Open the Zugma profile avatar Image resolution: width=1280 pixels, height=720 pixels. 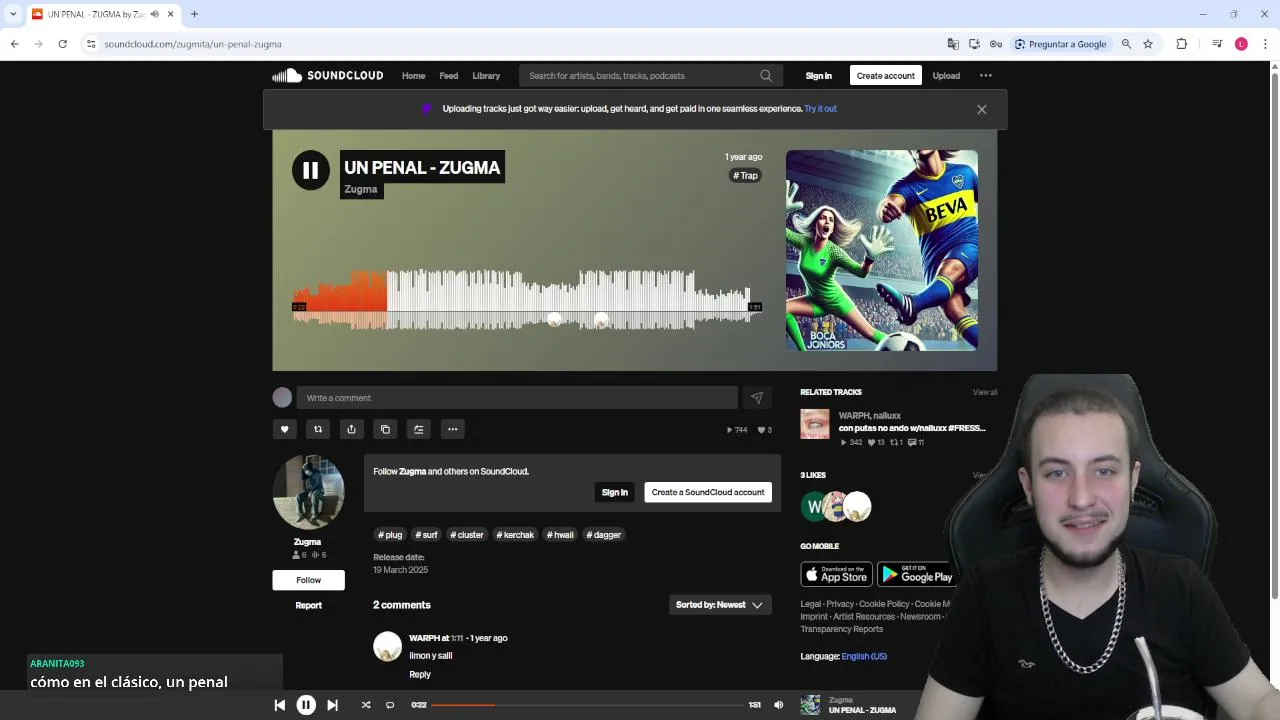[x=309, y=491]
